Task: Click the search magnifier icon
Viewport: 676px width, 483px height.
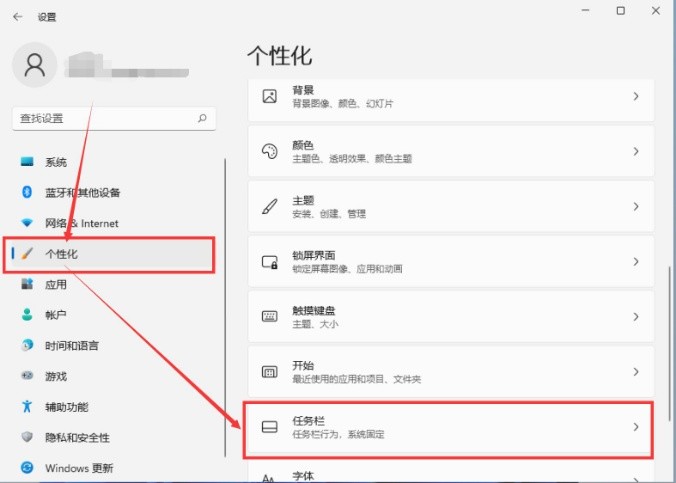Action: [x=202, y=118]
